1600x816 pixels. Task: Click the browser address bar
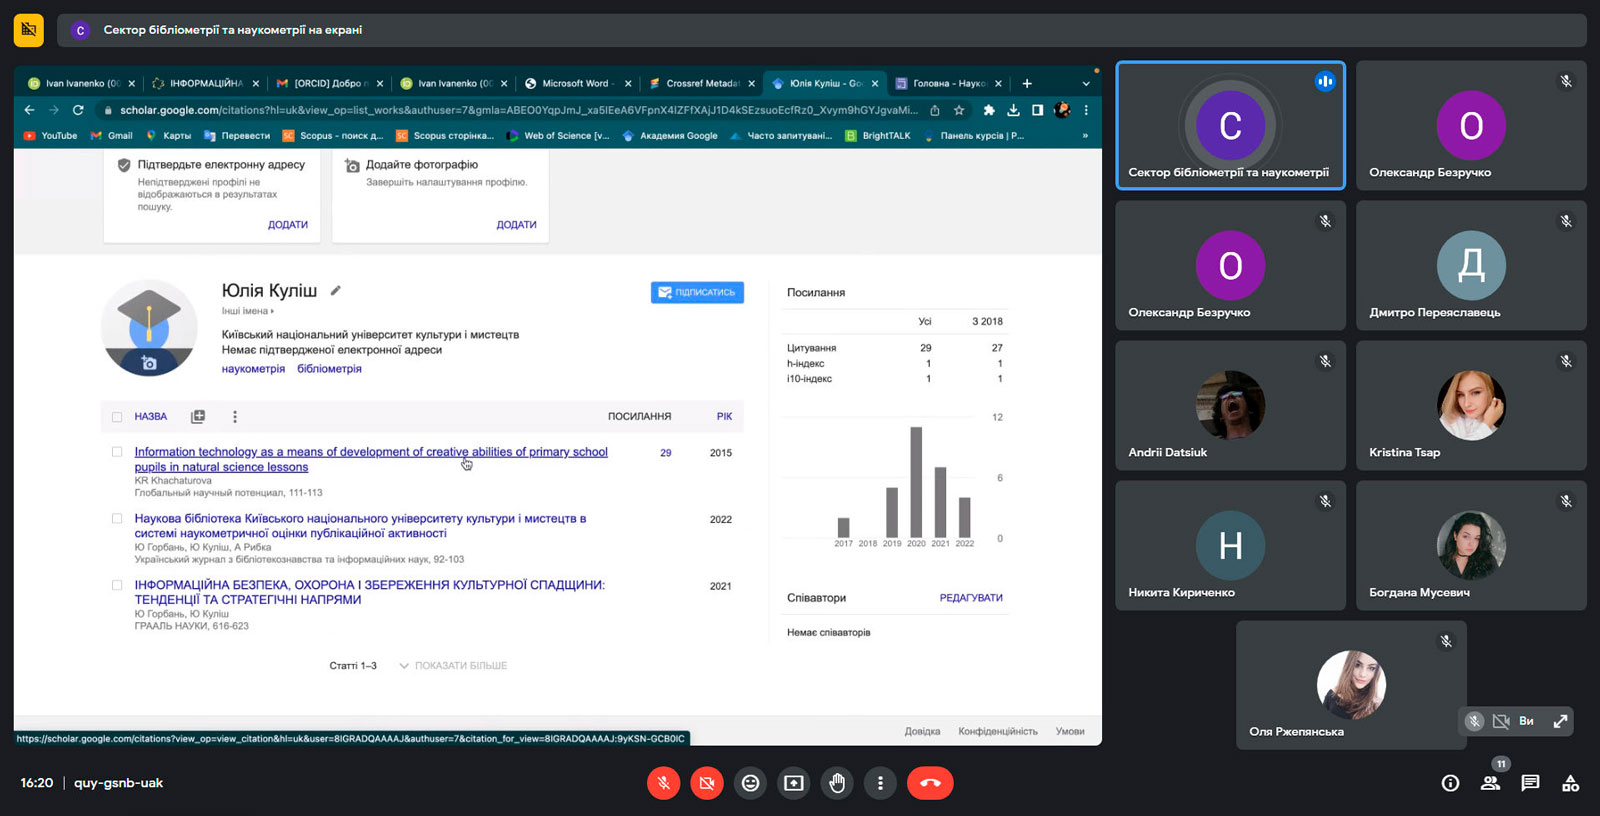(x=518, y=110)
